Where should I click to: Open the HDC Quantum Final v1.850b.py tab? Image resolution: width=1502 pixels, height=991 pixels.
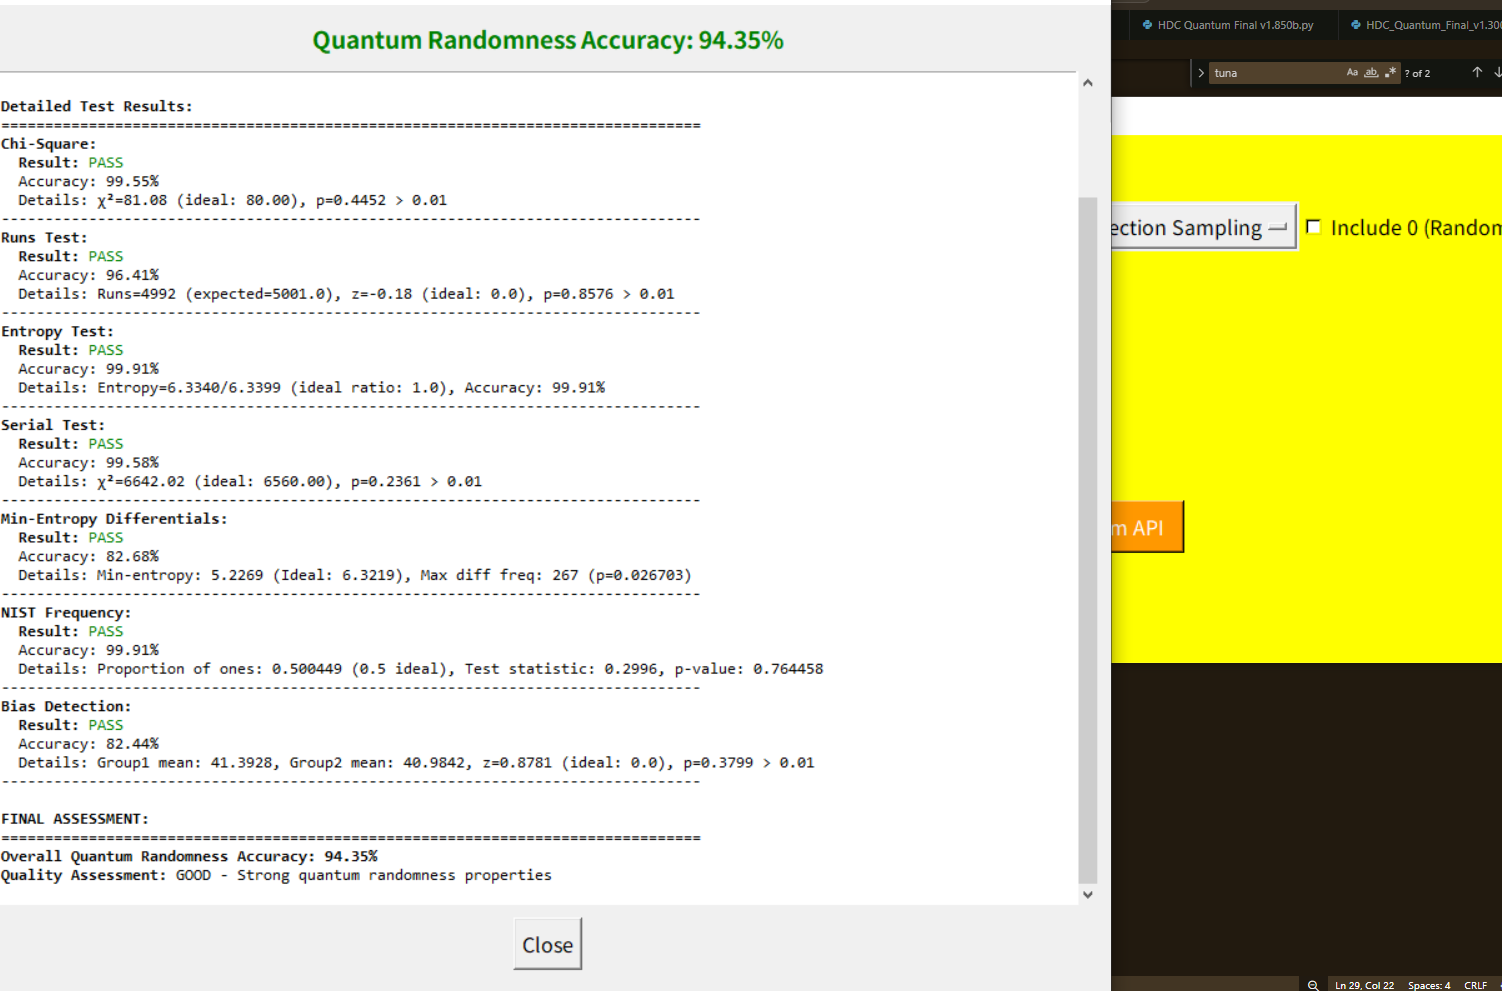coord(1235,25)
